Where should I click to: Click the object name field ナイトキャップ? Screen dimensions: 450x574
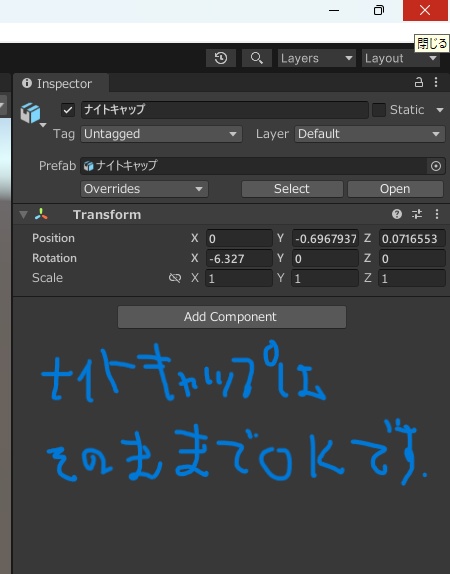coord(224,110)
